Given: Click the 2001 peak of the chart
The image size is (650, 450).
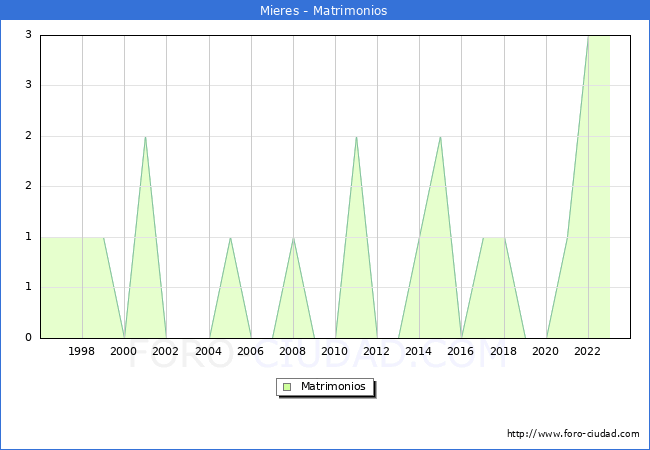Looking at the screenshot, I should (x=145, y=137).
